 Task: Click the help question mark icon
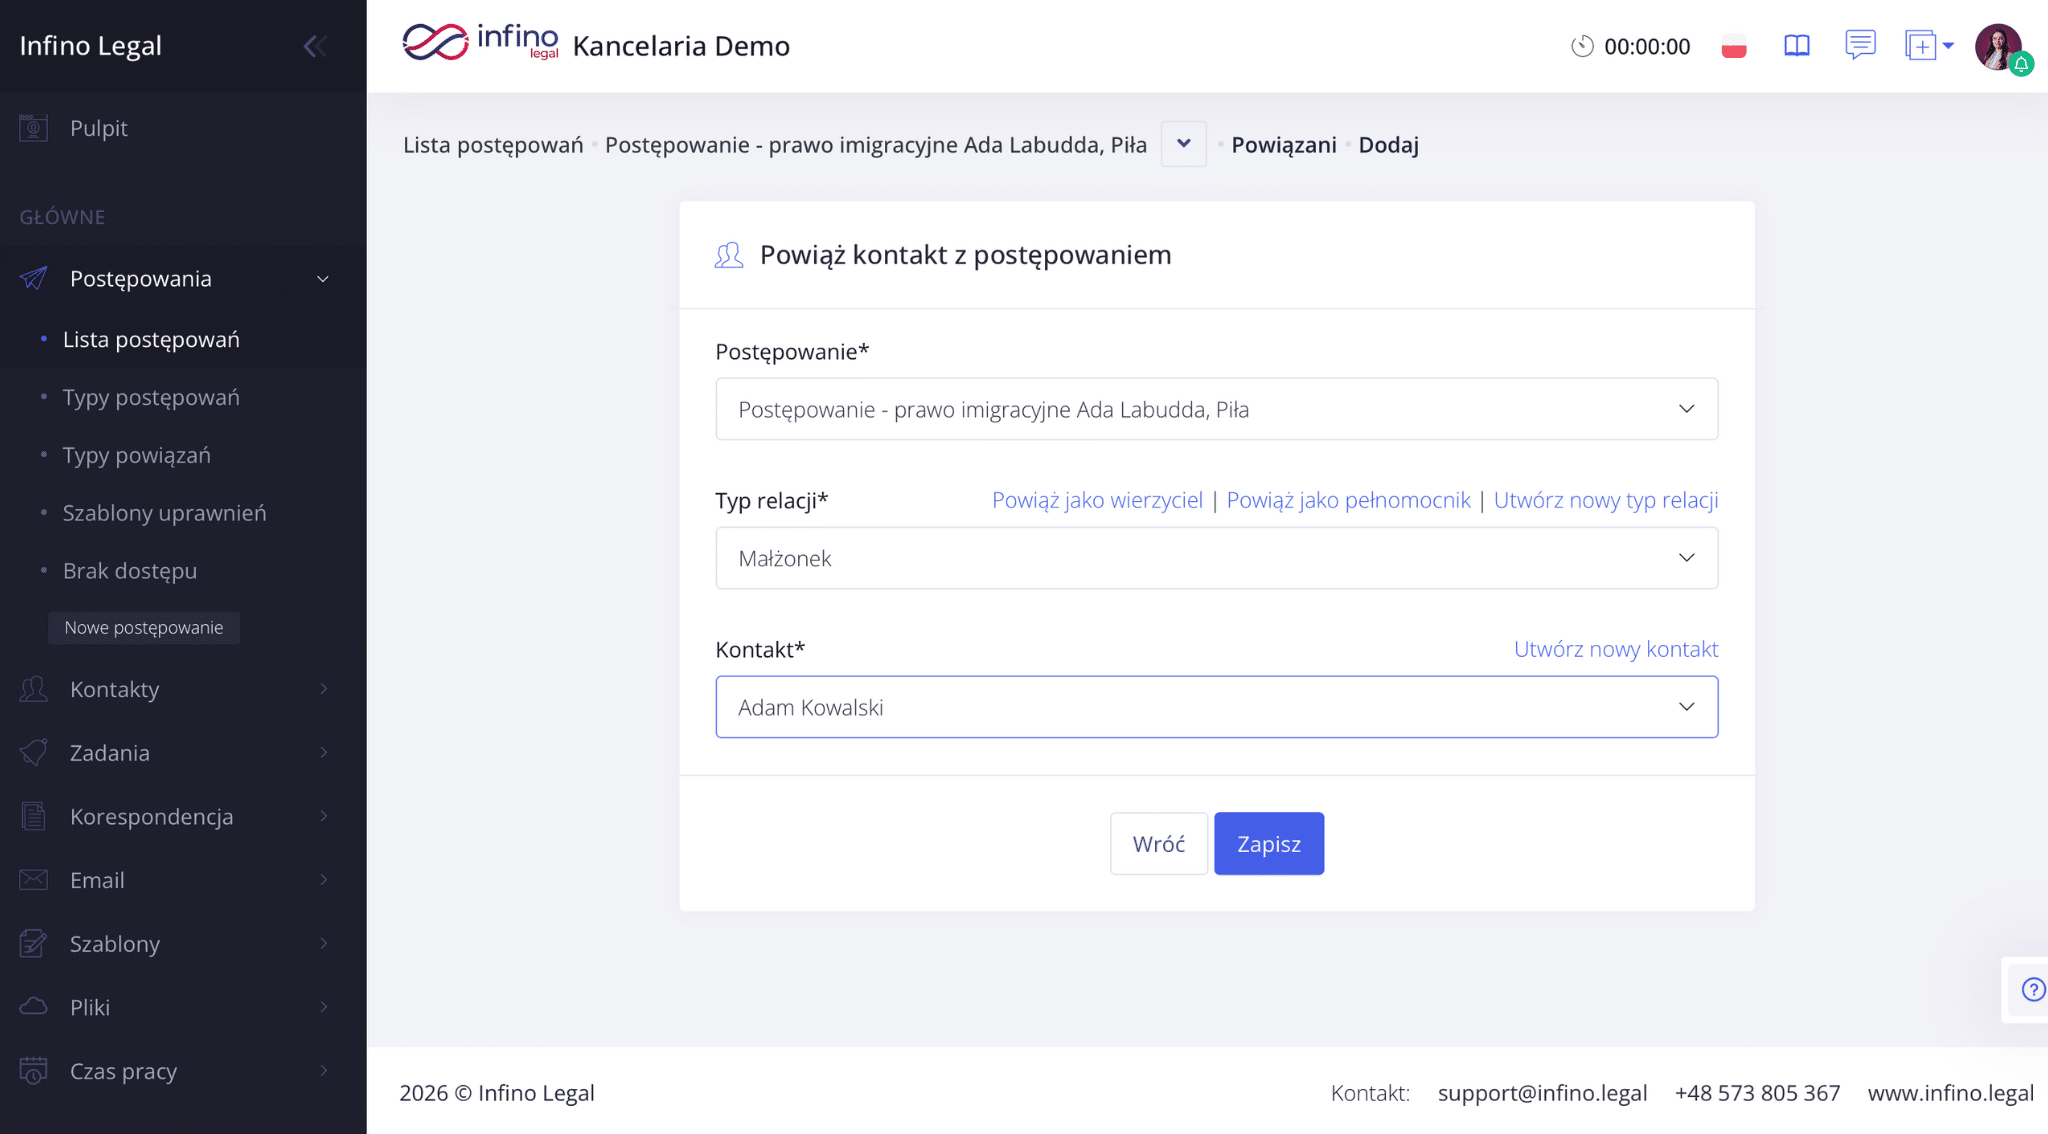2033,989
